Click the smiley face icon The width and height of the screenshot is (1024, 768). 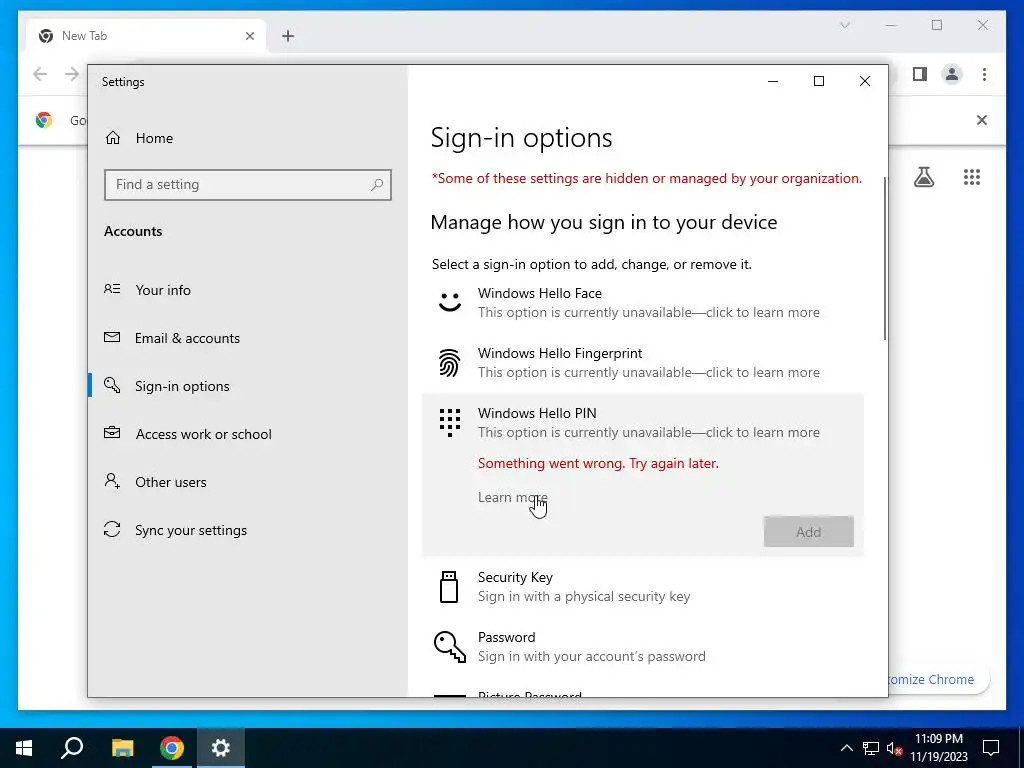pyautogui.click(x=449, y=302)
